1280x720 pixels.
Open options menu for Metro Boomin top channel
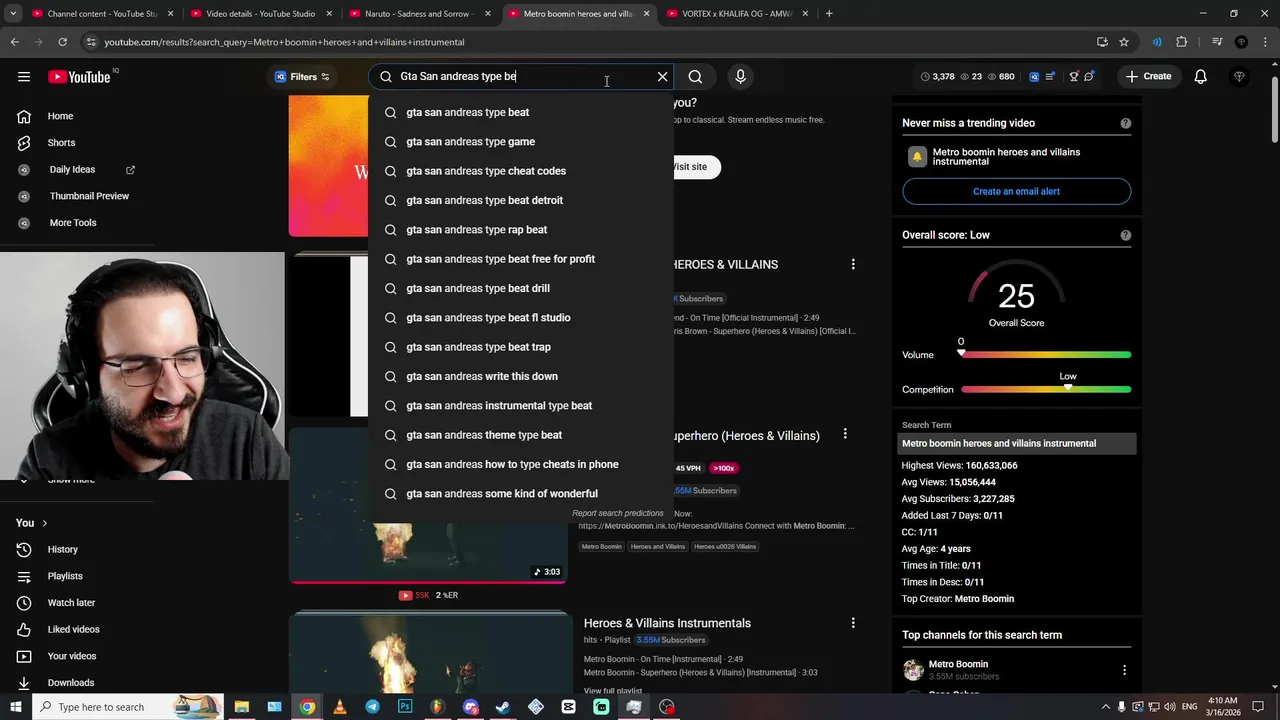(1124, 670)
